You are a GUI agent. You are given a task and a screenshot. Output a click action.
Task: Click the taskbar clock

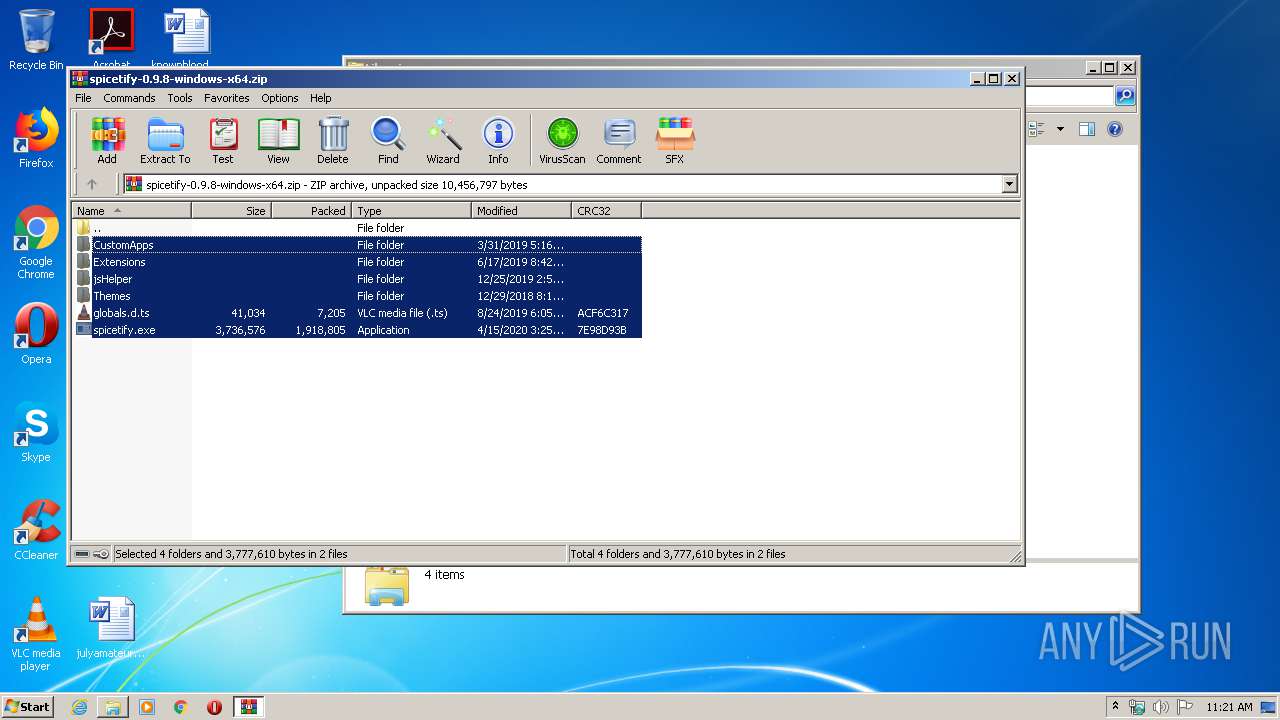(x=1229, y=707)
